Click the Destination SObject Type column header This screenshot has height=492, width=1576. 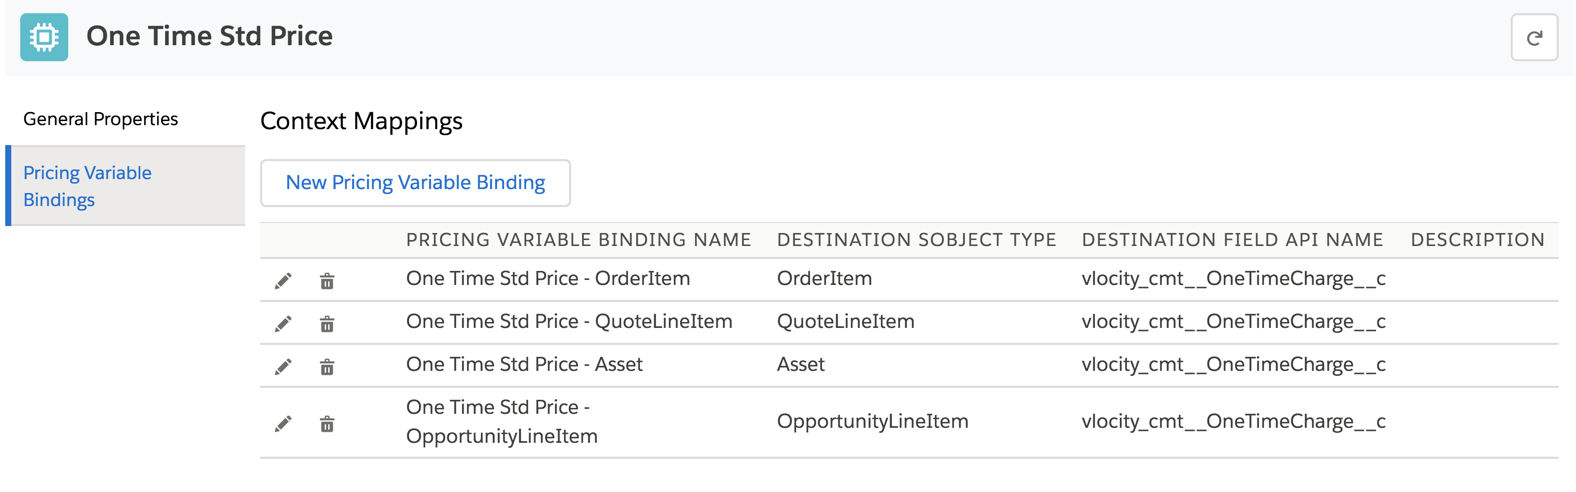916,240
